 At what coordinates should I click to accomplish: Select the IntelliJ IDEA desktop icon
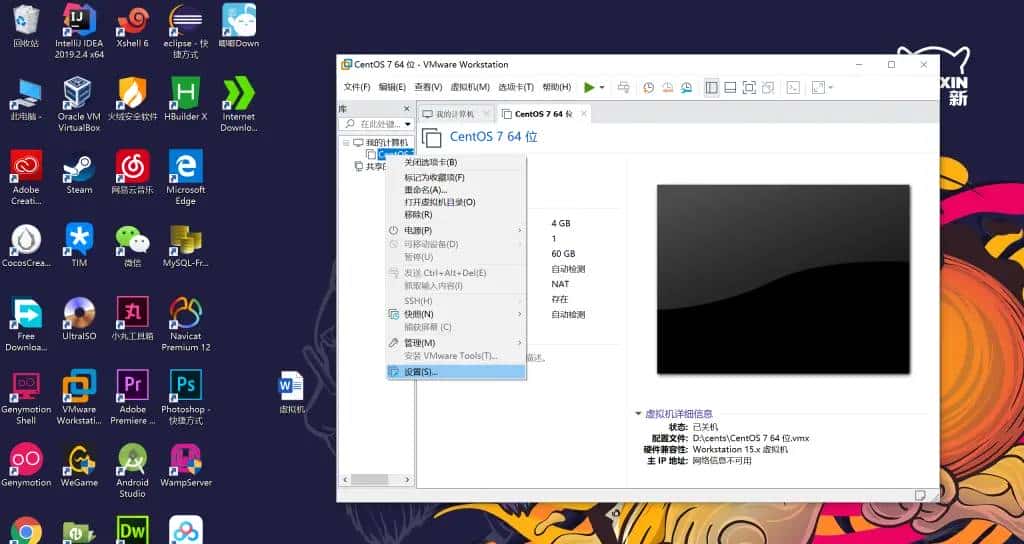[x=79, y=31]
